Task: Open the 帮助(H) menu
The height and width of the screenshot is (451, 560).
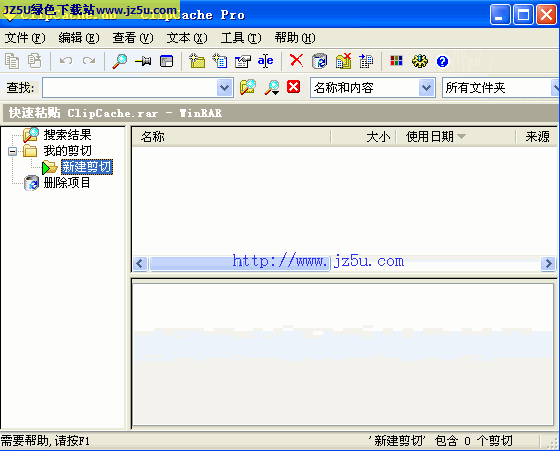Action: point(295,38)
